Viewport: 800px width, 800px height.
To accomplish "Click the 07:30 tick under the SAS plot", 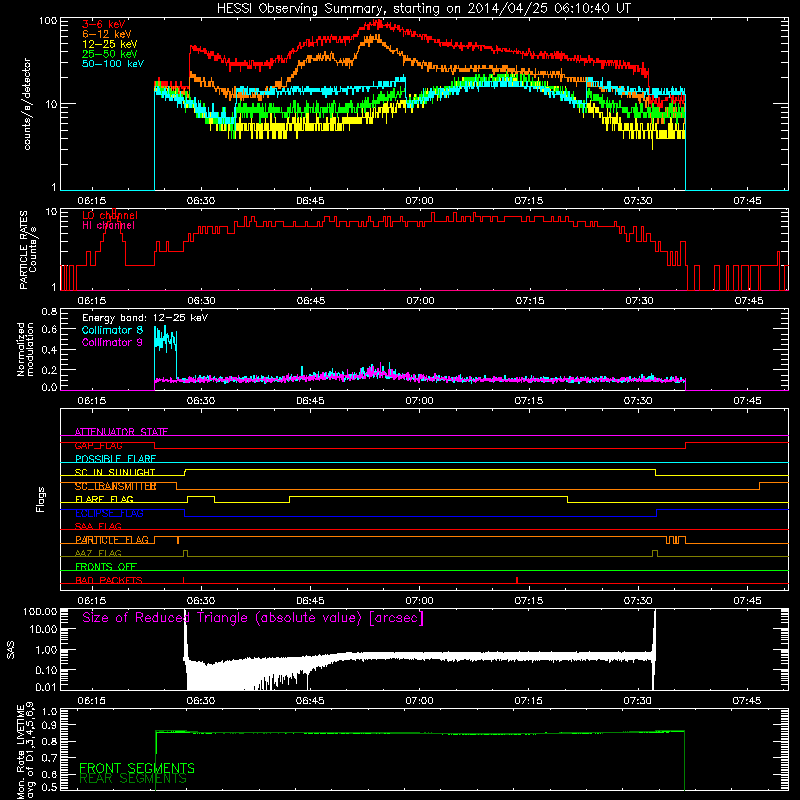I will (638, 701).
